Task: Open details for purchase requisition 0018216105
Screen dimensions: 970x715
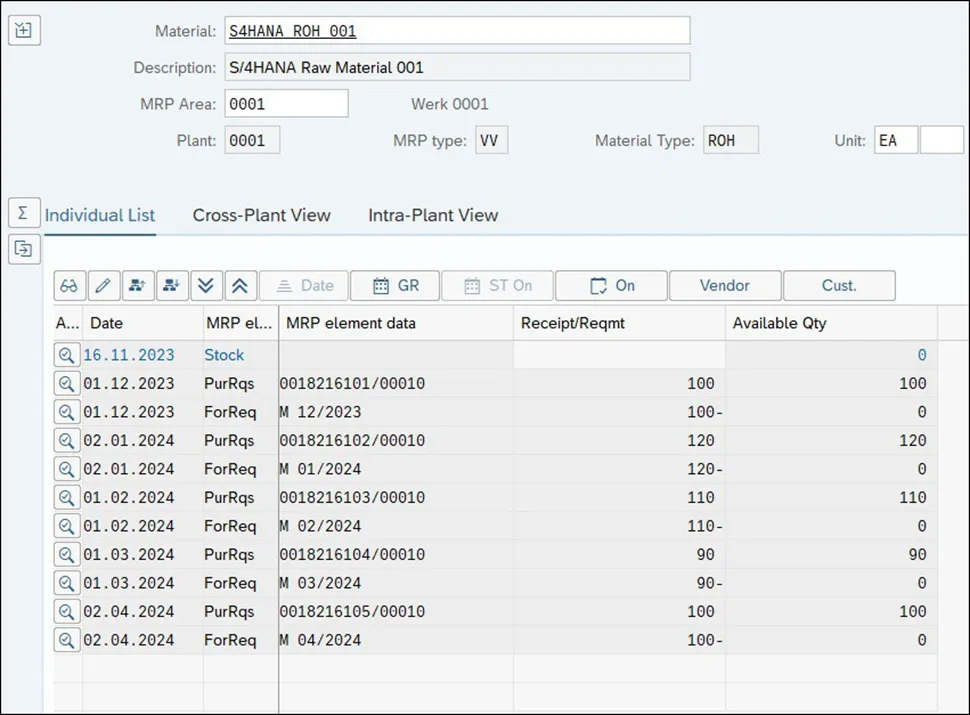Action: click(67, 612)
